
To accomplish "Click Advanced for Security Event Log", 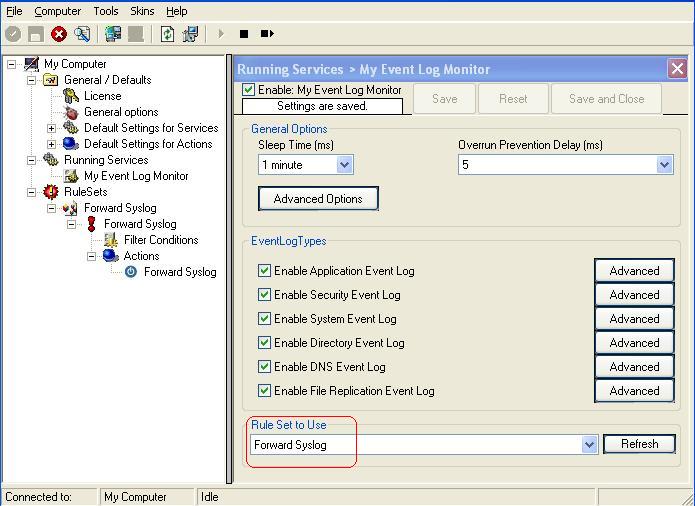I will tap(634, 295).
